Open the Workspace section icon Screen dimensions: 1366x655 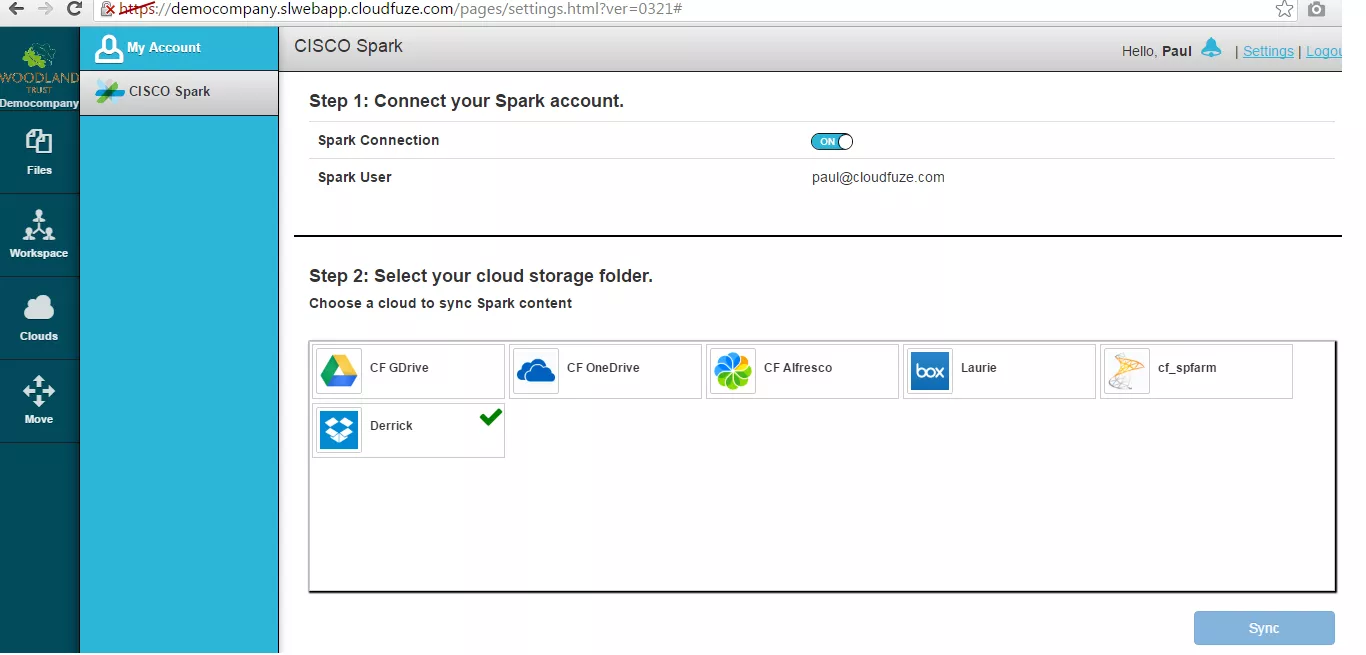pyautogui.click(x=39, y=225)
